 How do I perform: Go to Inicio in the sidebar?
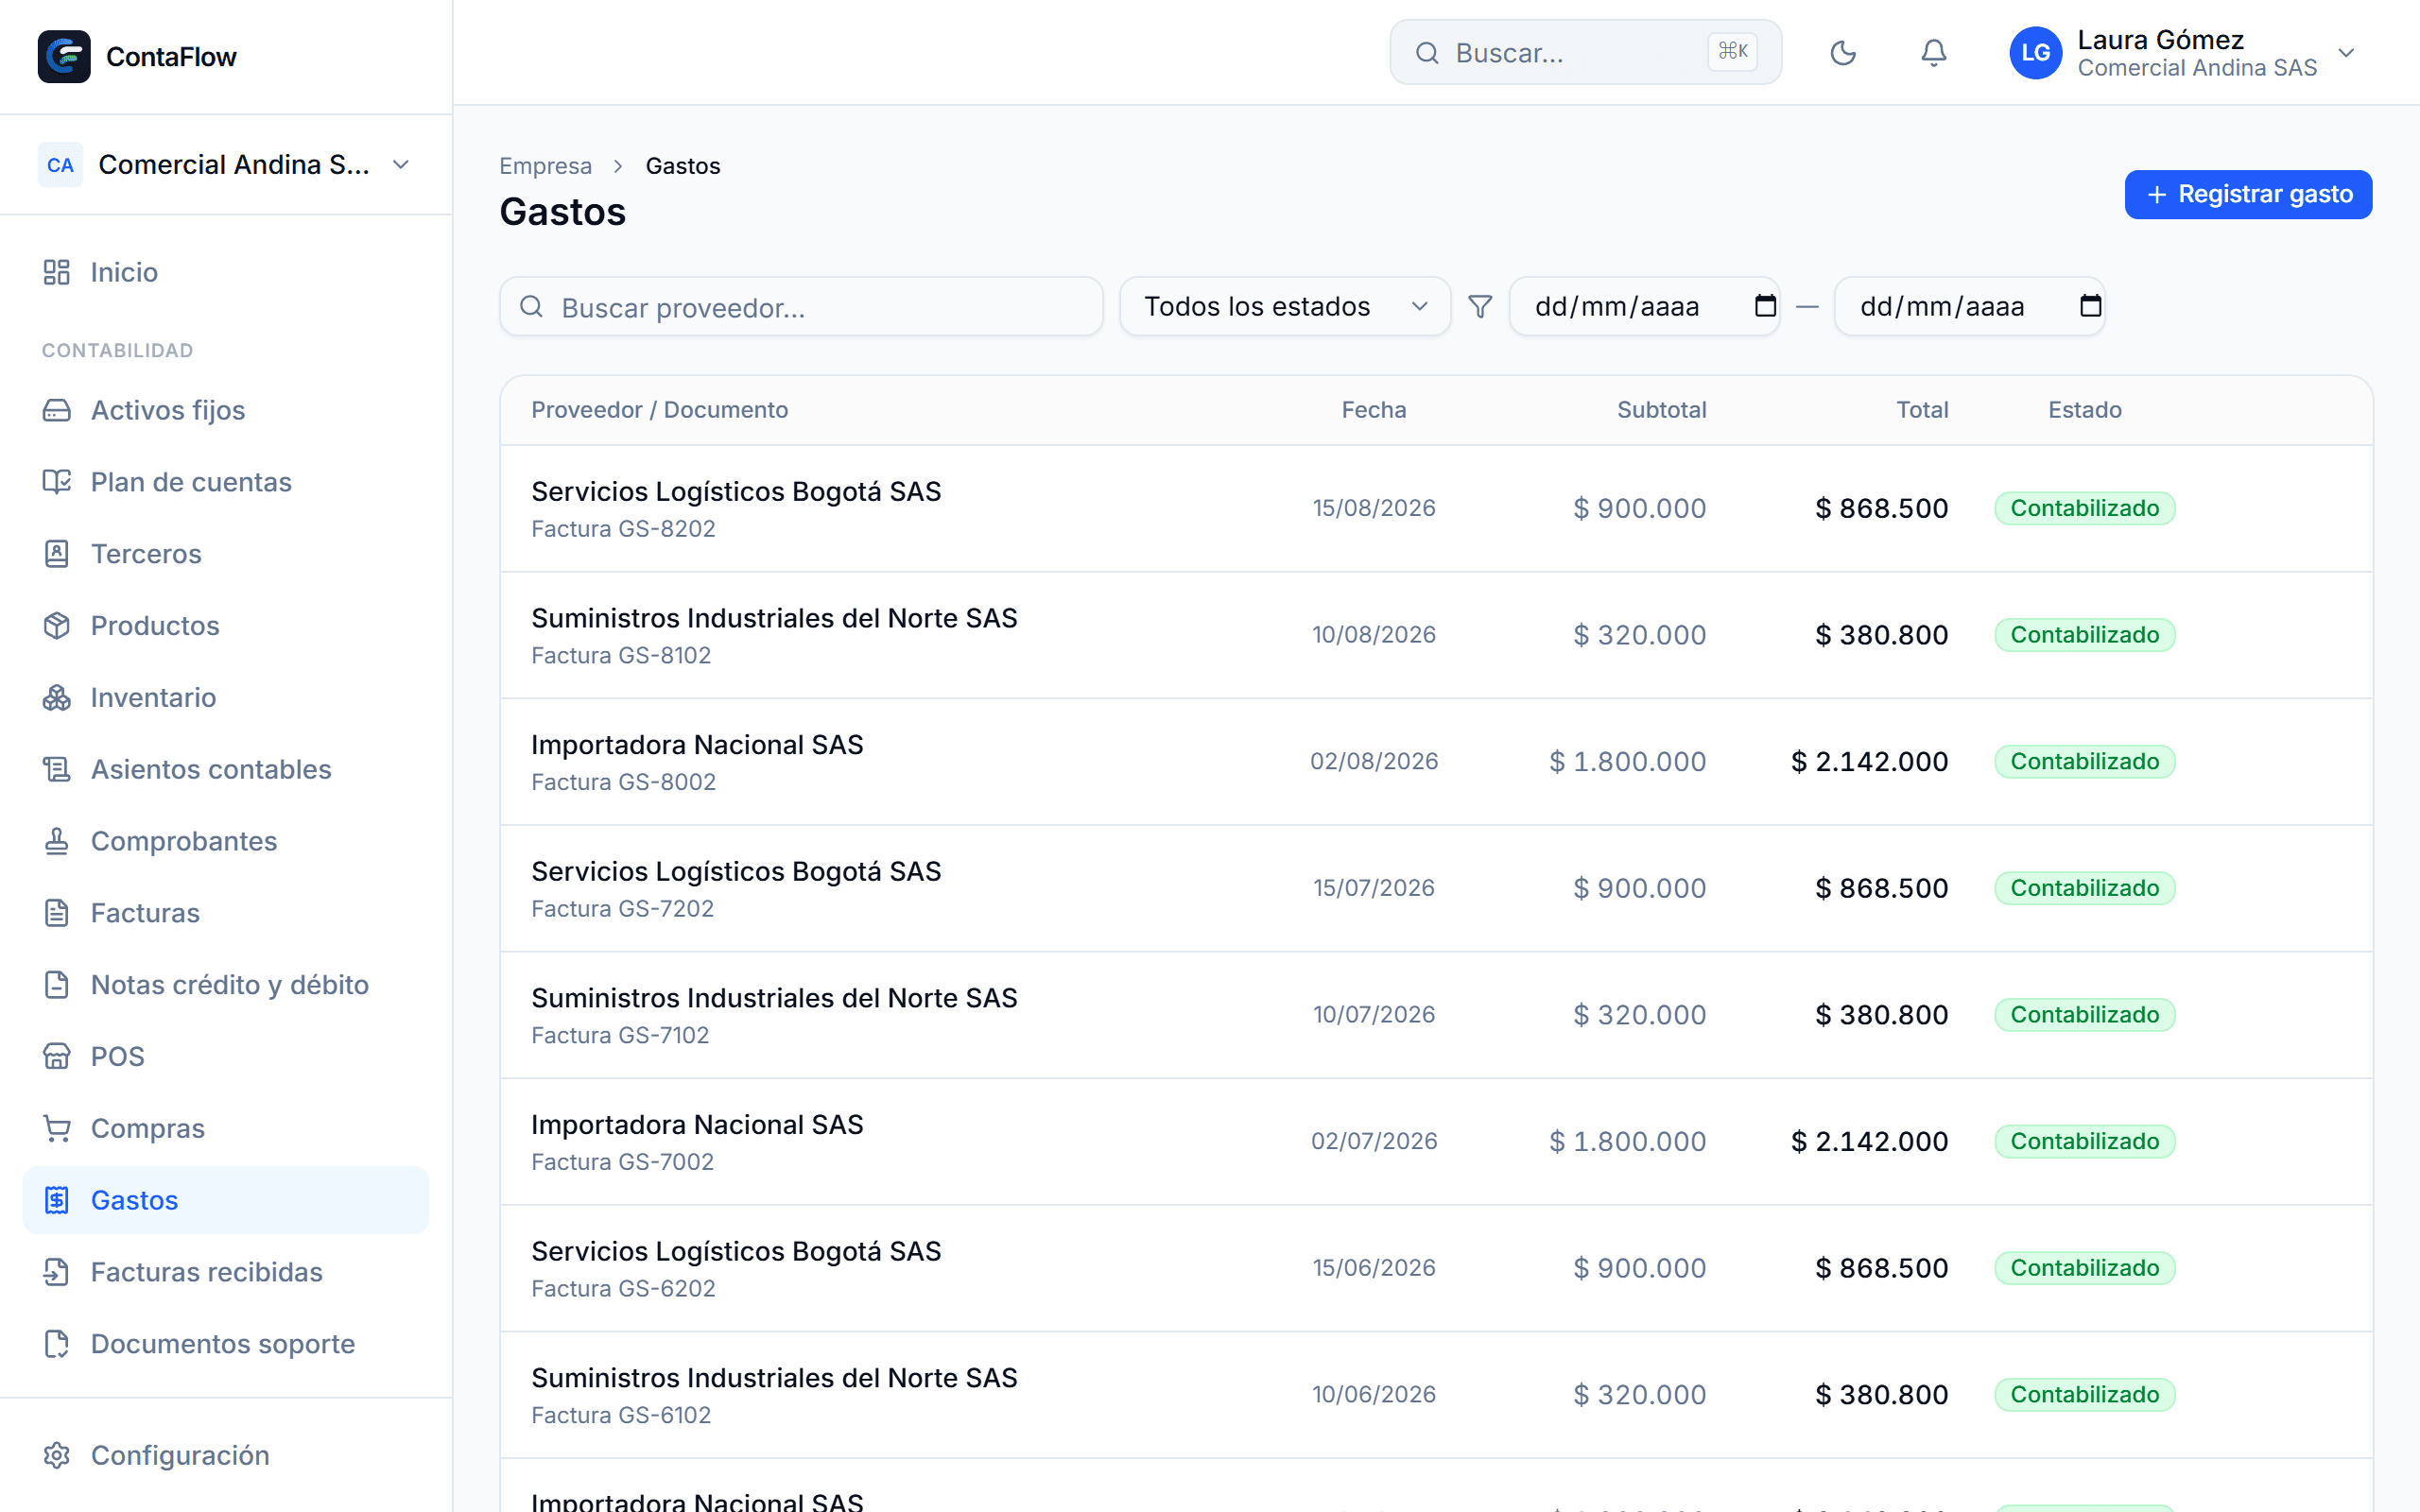click(x=226, y=272)
